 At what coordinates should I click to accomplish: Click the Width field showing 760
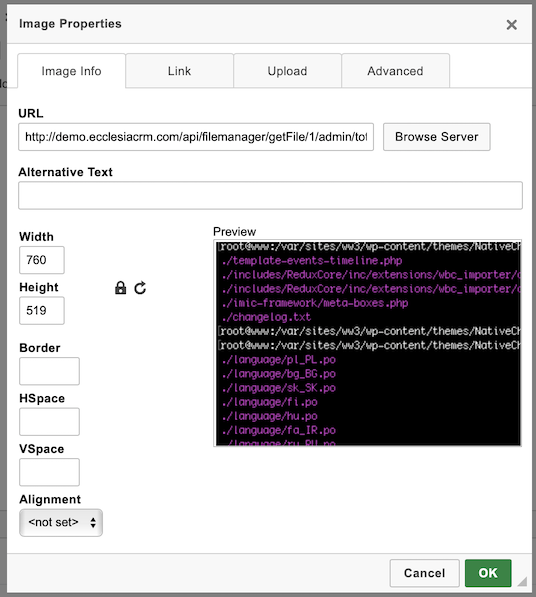tap(42, 260)
